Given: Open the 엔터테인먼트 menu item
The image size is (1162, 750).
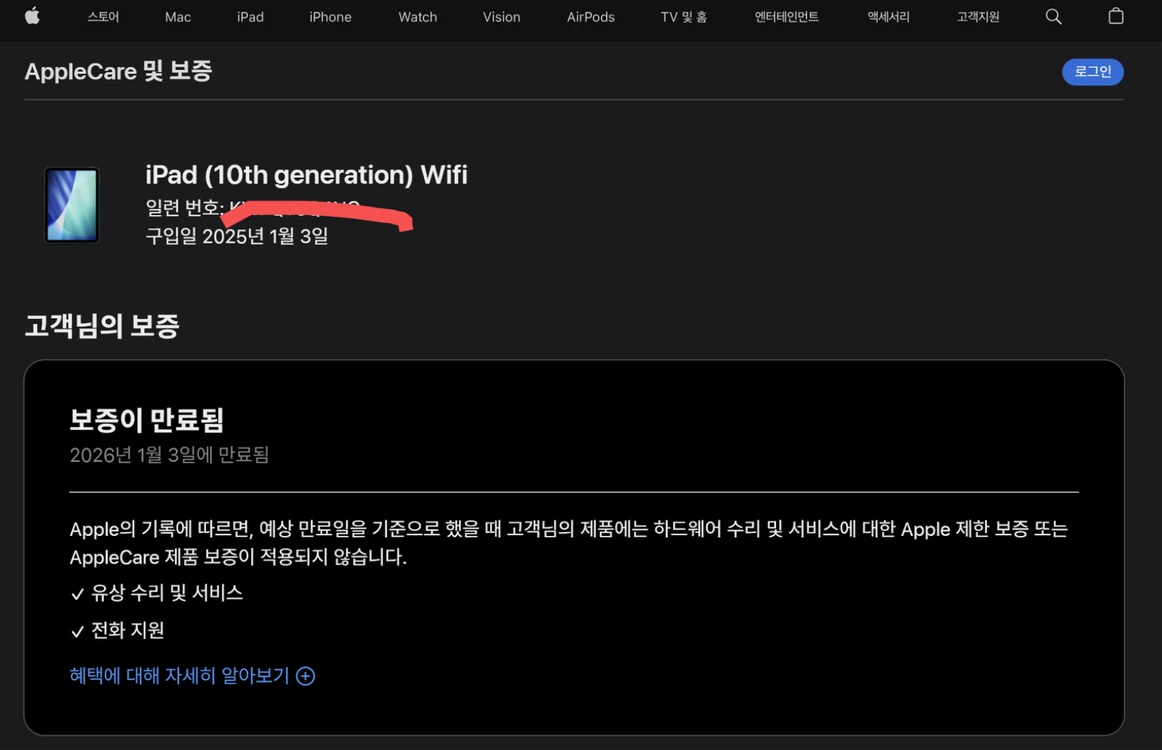Looking at the screenshot, I should [787, 16].
